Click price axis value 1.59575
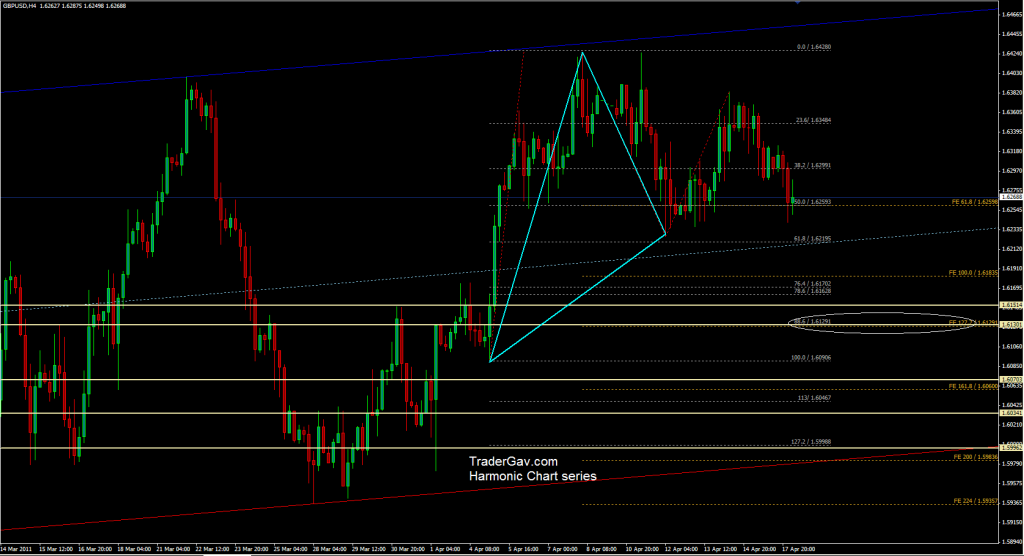 click(x=1012, y=483)
